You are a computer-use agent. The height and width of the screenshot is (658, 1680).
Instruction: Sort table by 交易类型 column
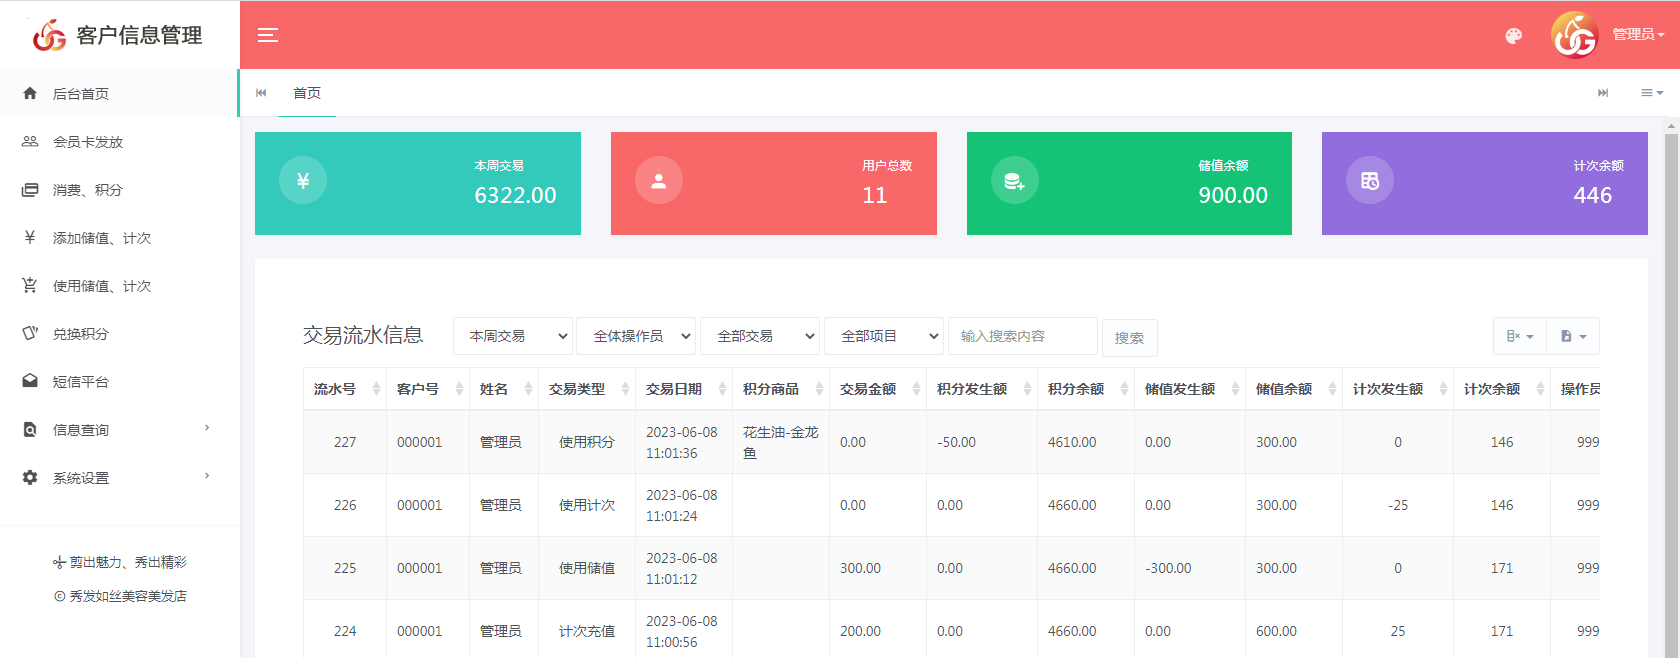pos(587,389)
